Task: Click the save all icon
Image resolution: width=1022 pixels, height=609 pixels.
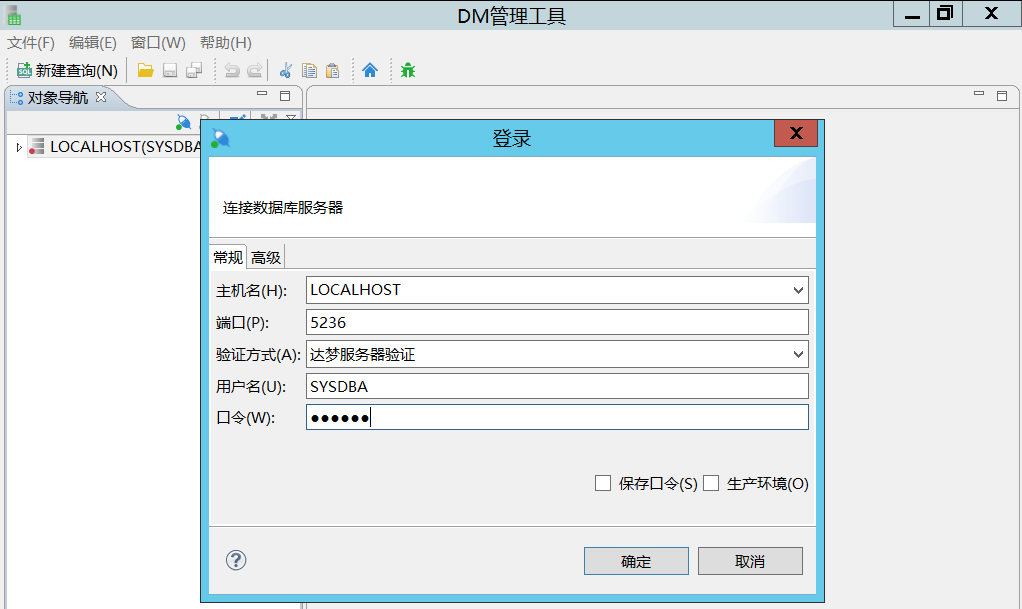Action: (194, 70)
